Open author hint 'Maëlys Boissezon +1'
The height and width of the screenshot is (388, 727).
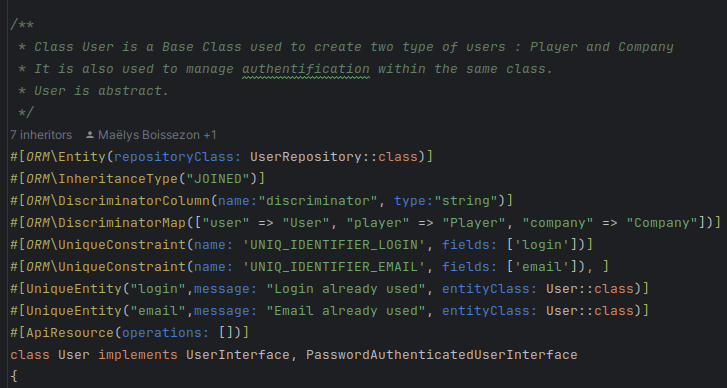[157, 135]
